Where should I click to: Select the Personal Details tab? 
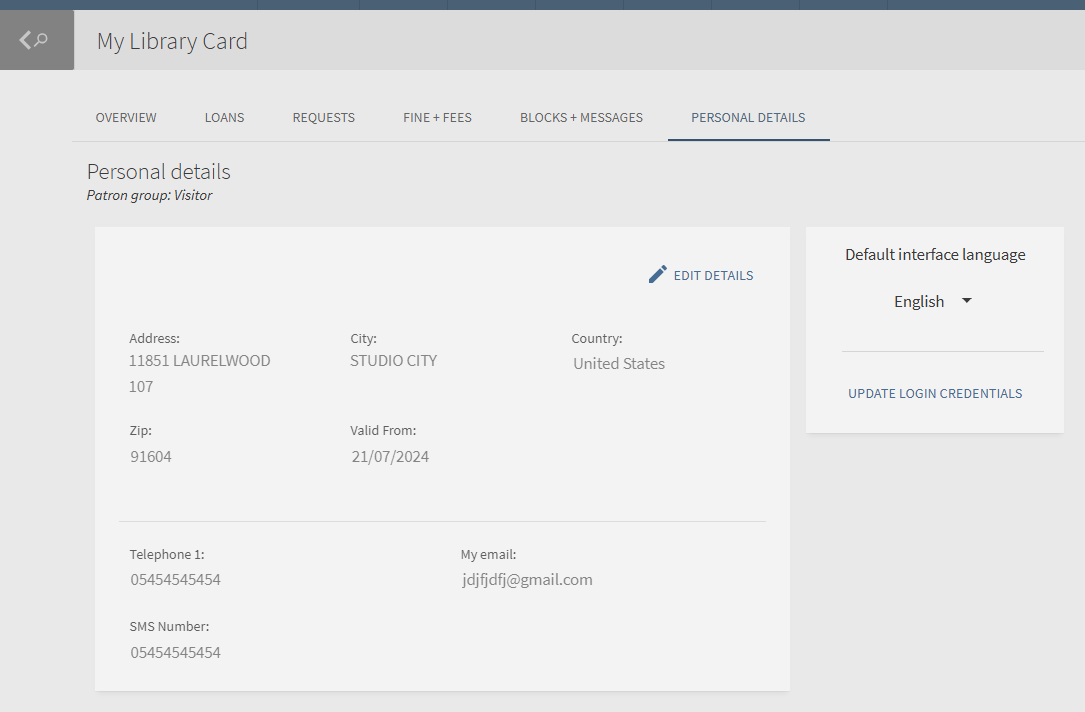748,118
